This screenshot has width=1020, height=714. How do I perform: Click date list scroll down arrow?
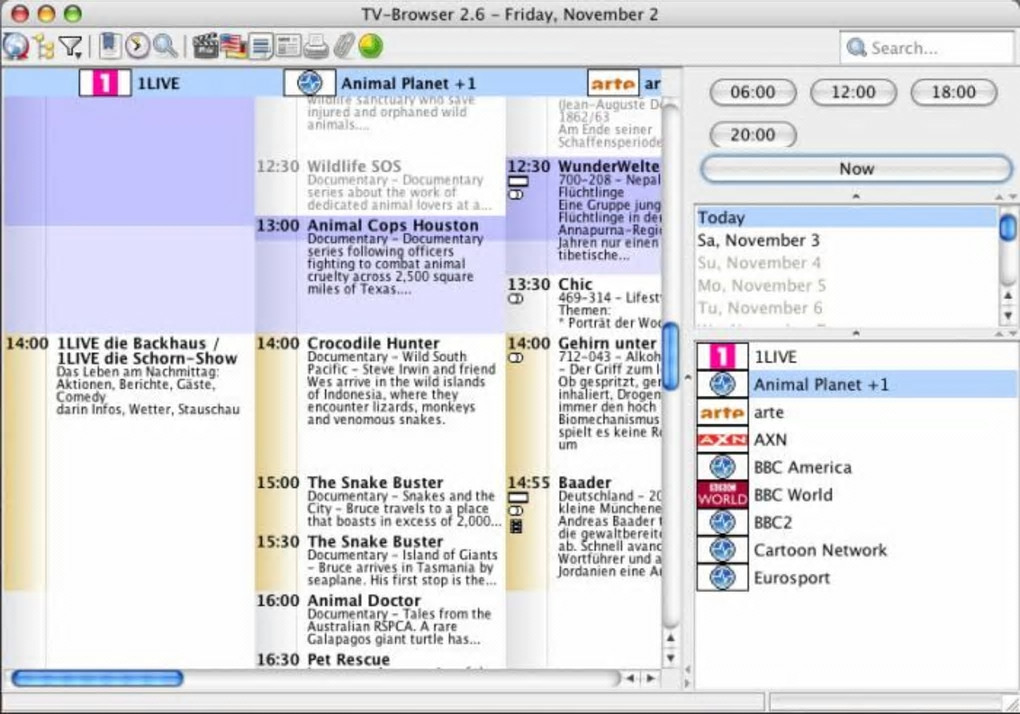tap(1008, 317)
